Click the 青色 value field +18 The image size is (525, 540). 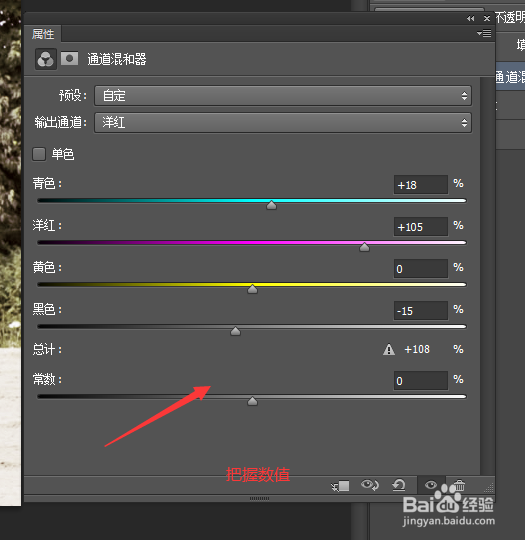click(x=421, y=185)
